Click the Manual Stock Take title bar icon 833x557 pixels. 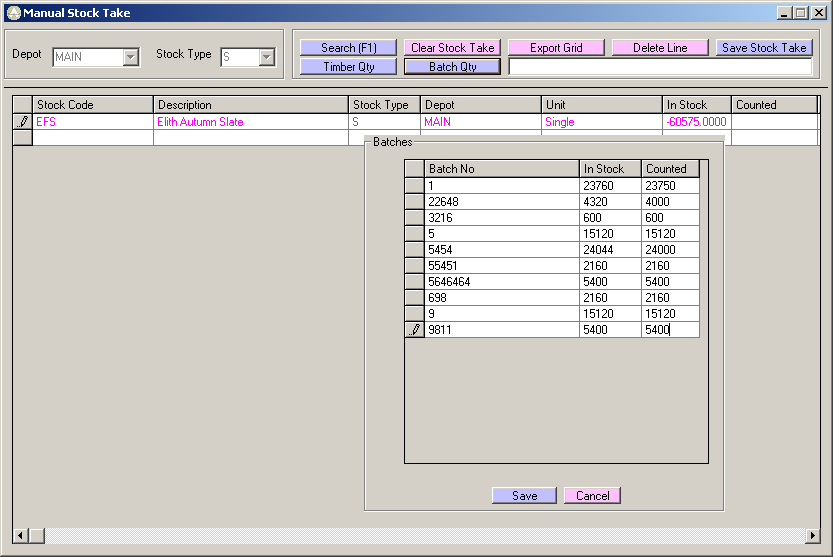[13, 13]
